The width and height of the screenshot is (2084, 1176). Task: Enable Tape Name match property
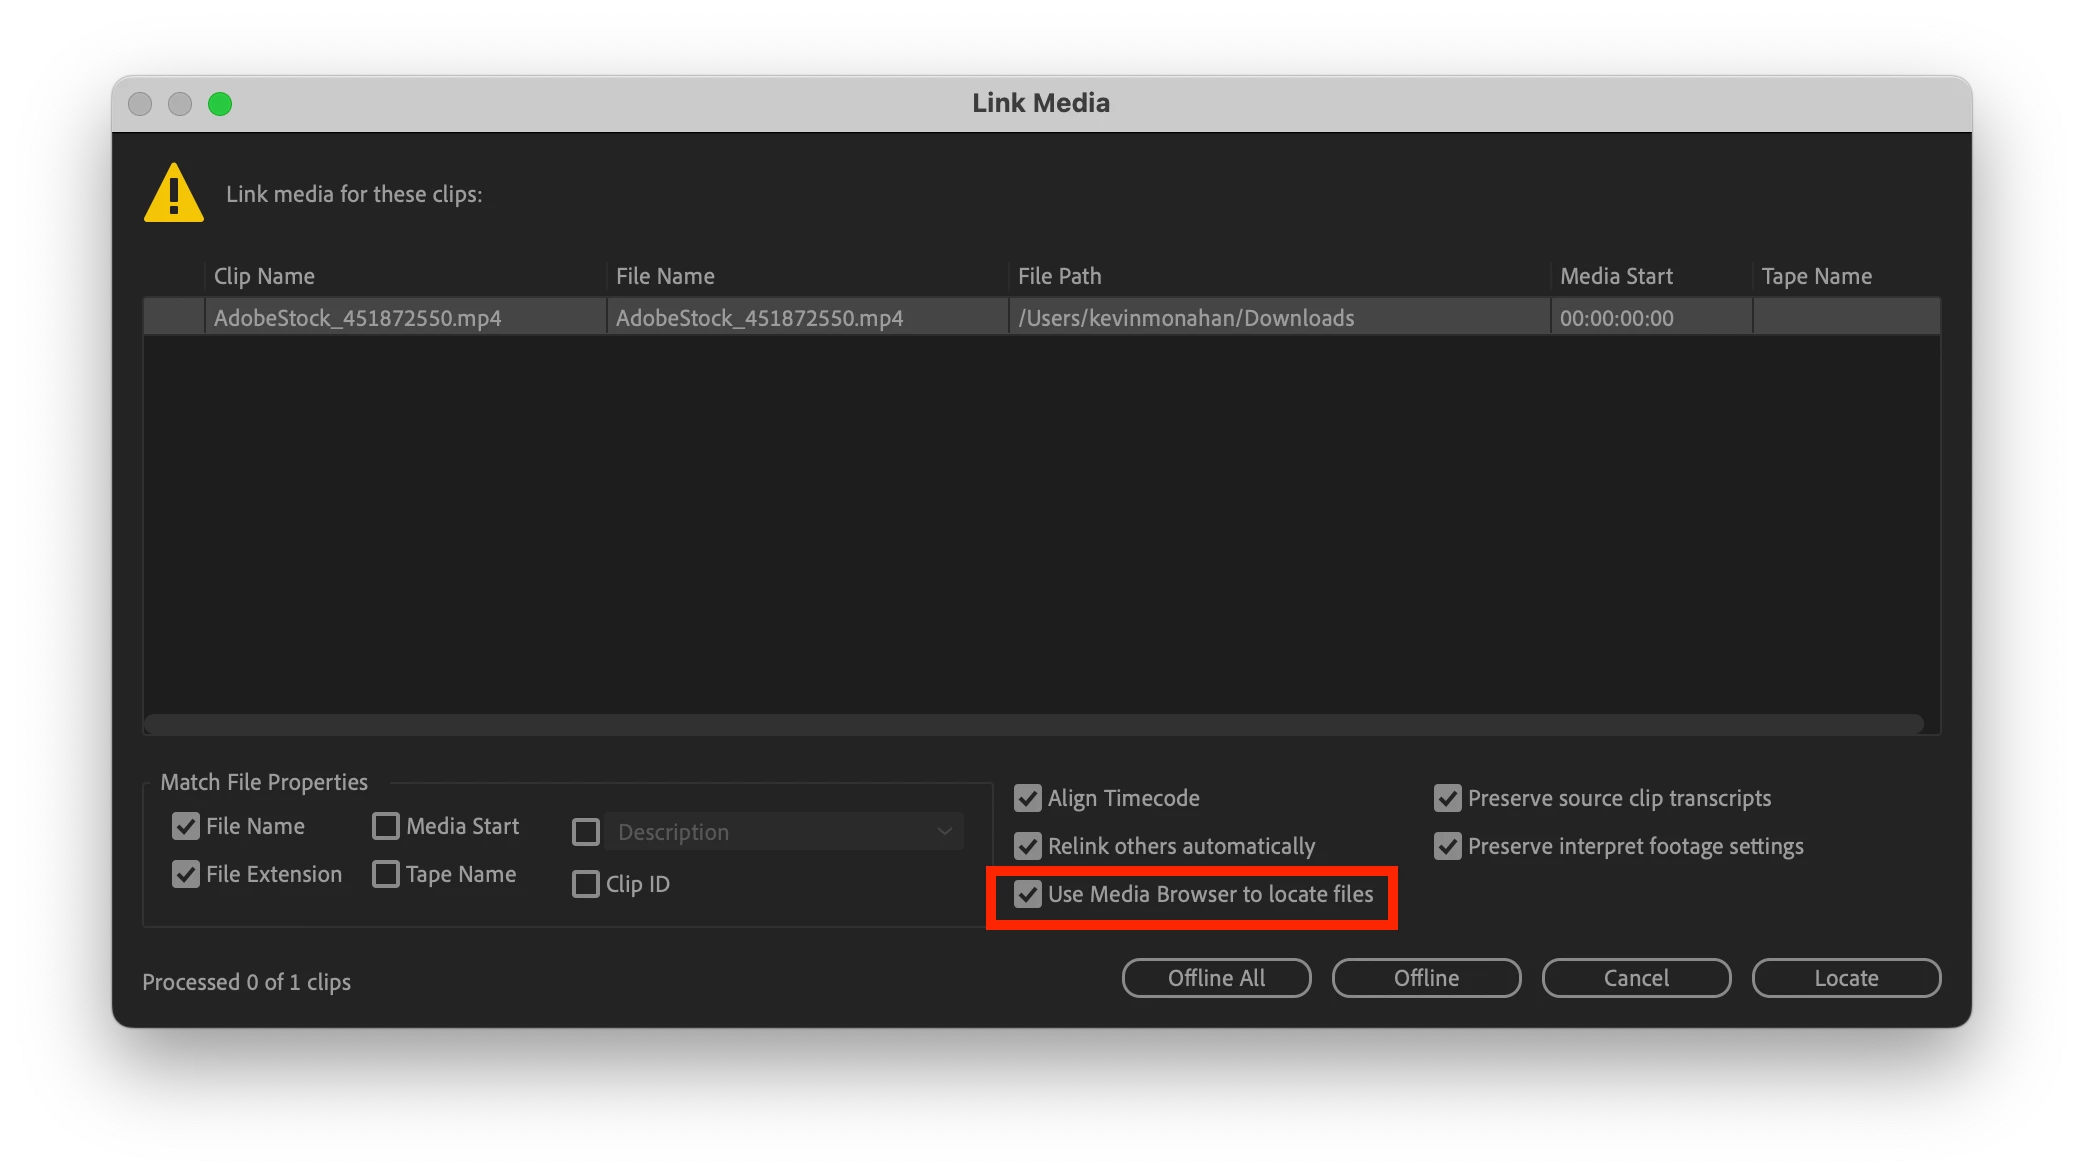click(x=386, y=874)
